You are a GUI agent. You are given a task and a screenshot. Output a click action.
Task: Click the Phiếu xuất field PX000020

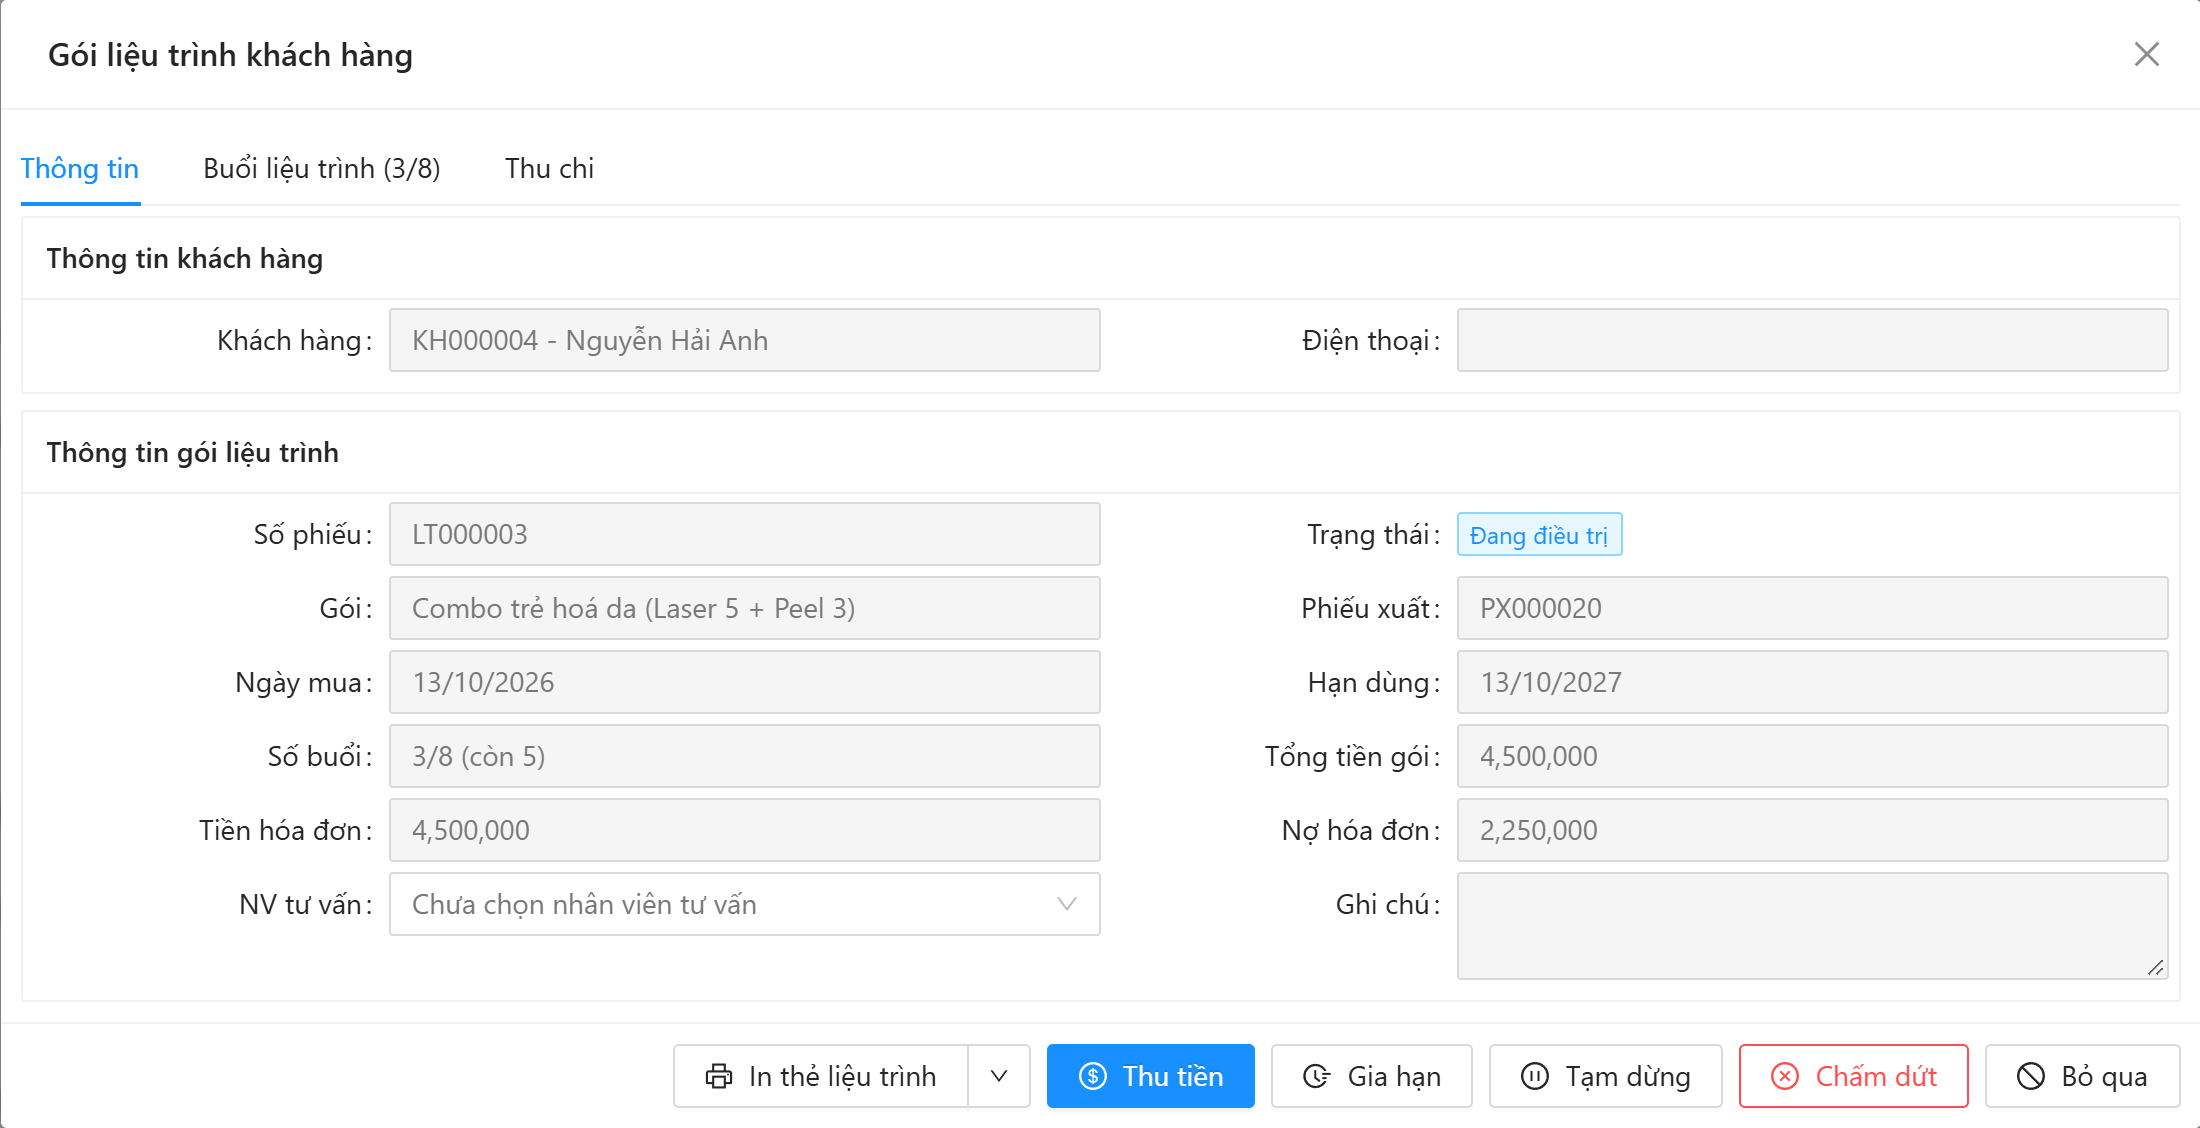pos(1812,608)
